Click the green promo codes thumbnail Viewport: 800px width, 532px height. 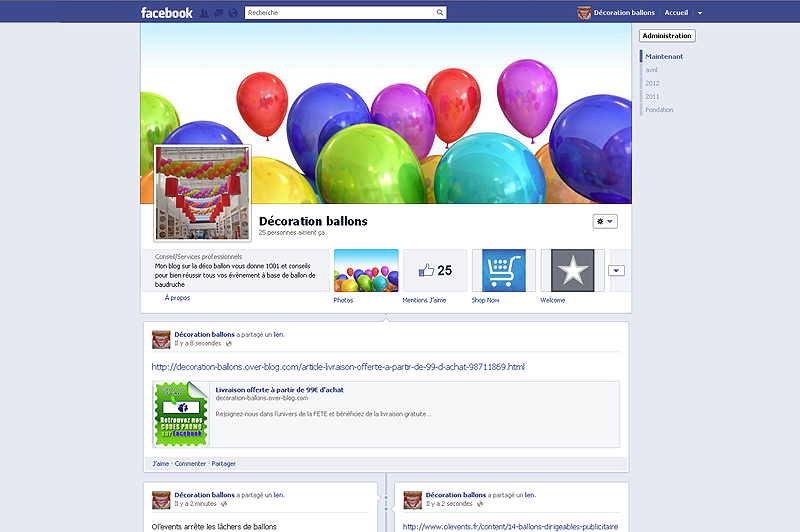(181, 414)
